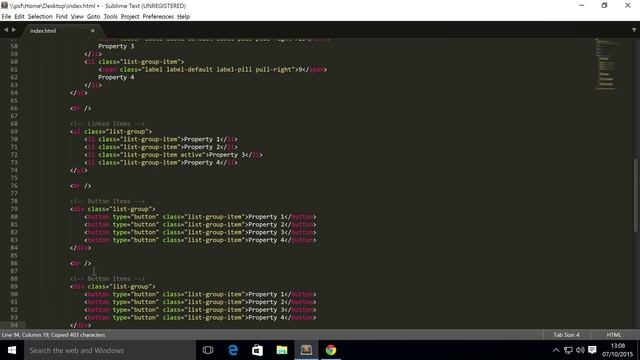Open the volume control tray icon
This screenshot has height=360, width=640.
pyautogui.click(x=580, y=350)
